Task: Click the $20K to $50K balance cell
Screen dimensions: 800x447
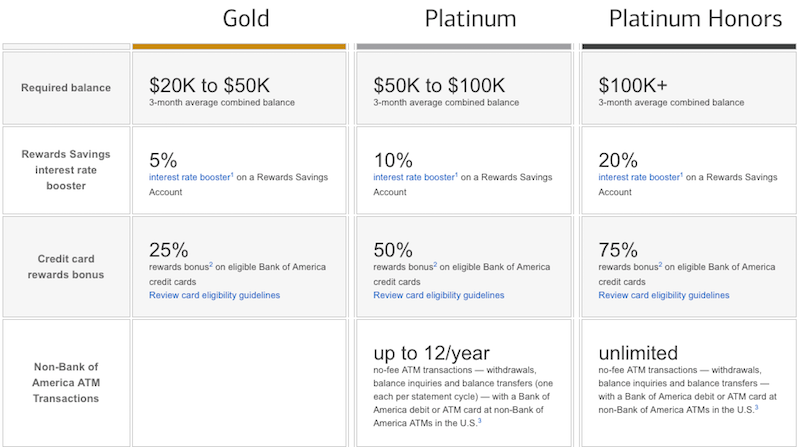Action: click(239, 88)
